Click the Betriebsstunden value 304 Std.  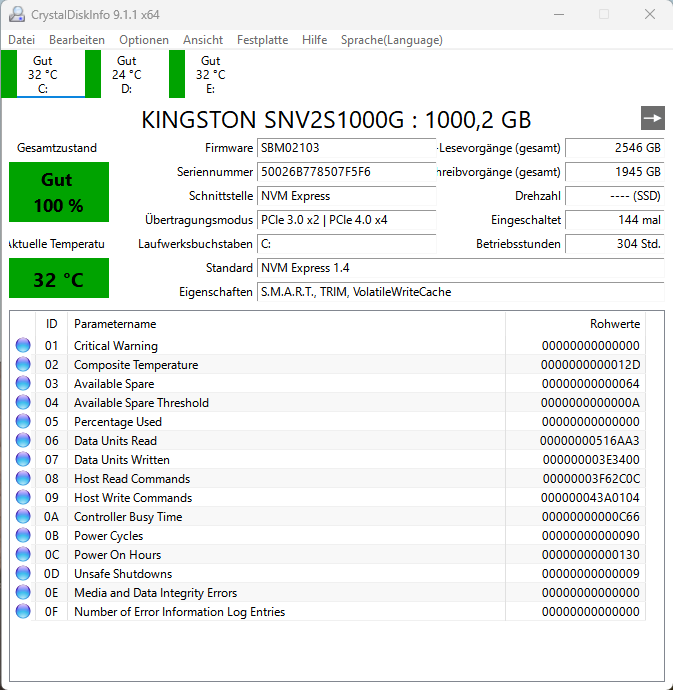[x=615, y=244]
